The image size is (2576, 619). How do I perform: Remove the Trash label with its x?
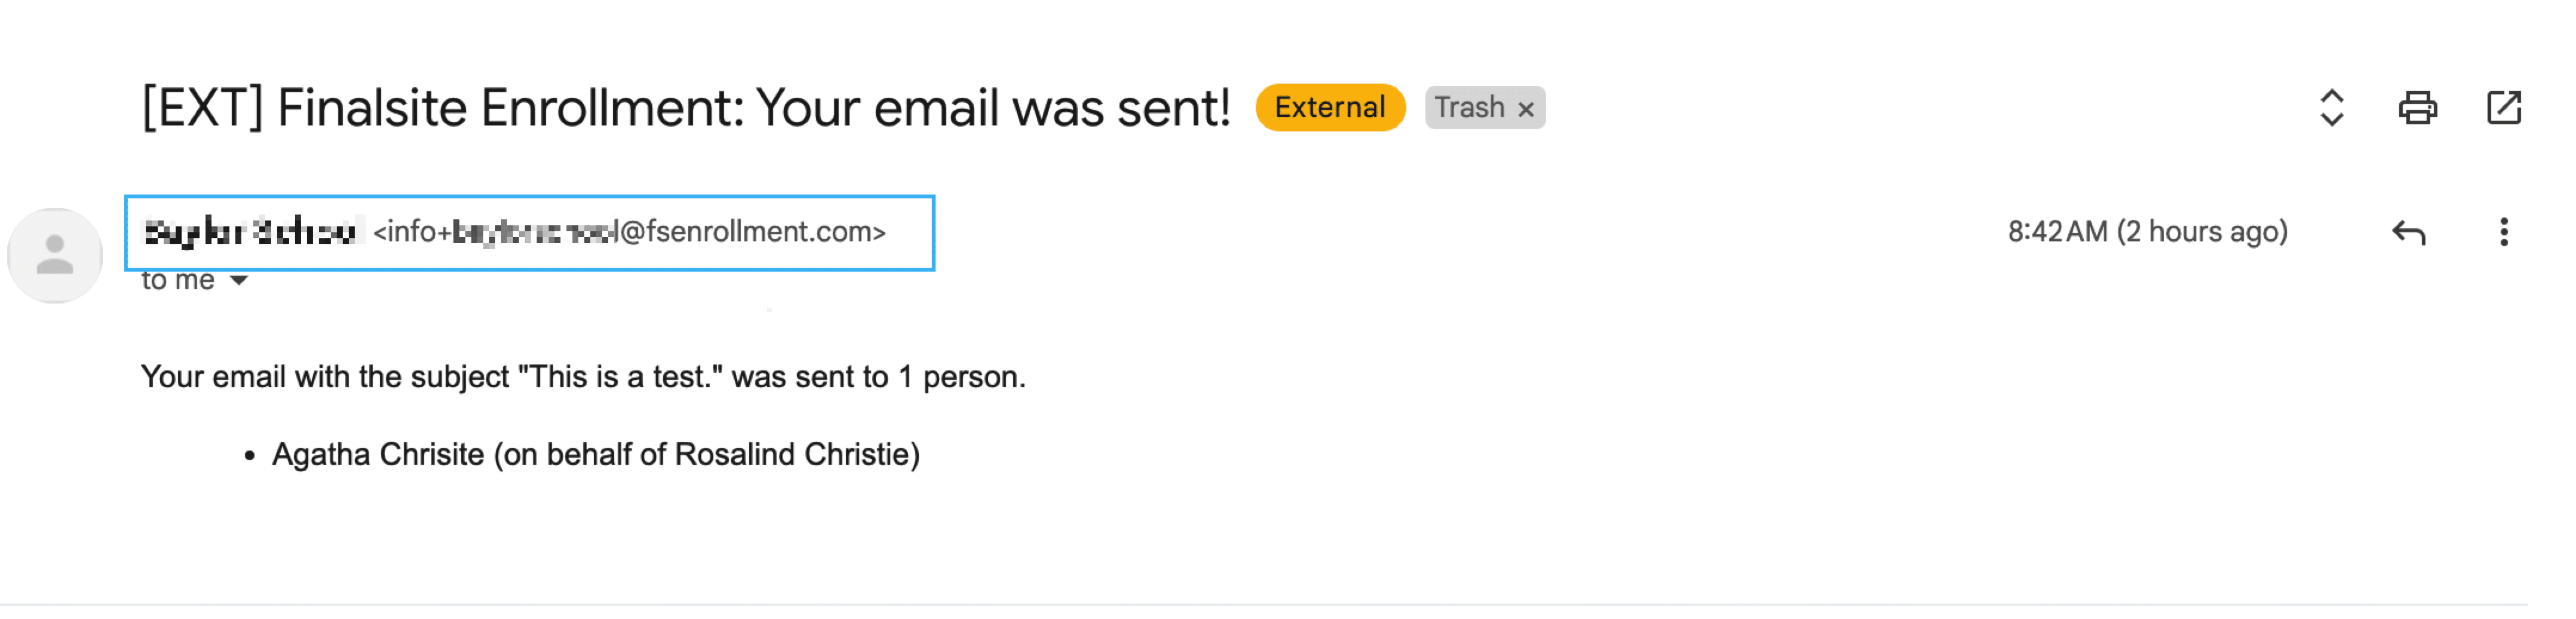pyautogui.click(x=1525, y=109)
